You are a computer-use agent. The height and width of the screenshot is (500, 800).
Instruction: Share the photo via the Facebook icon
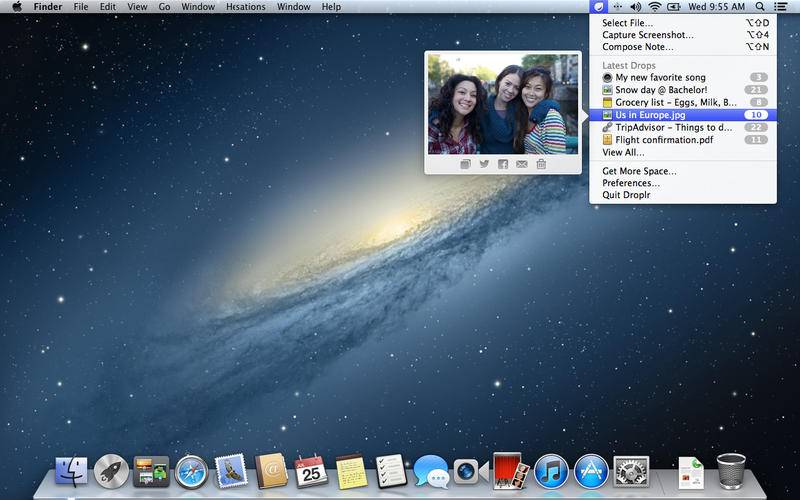point(503,164)
